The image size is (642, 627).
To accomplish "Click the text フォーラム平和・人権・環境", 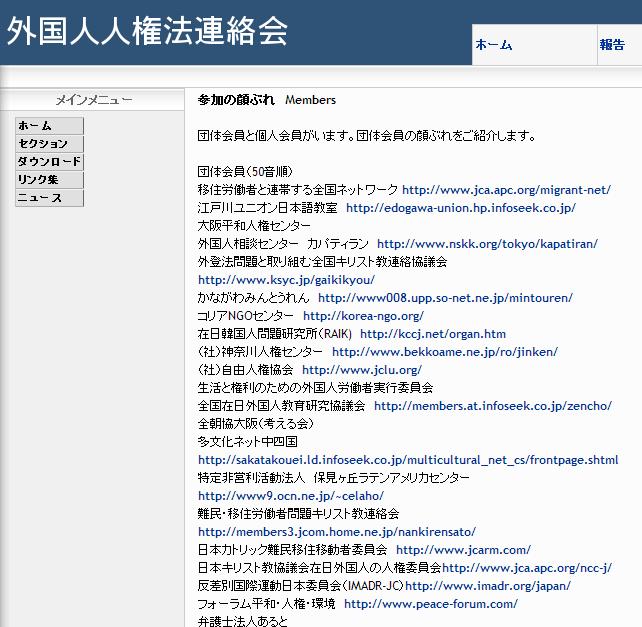I will point(267,604).
